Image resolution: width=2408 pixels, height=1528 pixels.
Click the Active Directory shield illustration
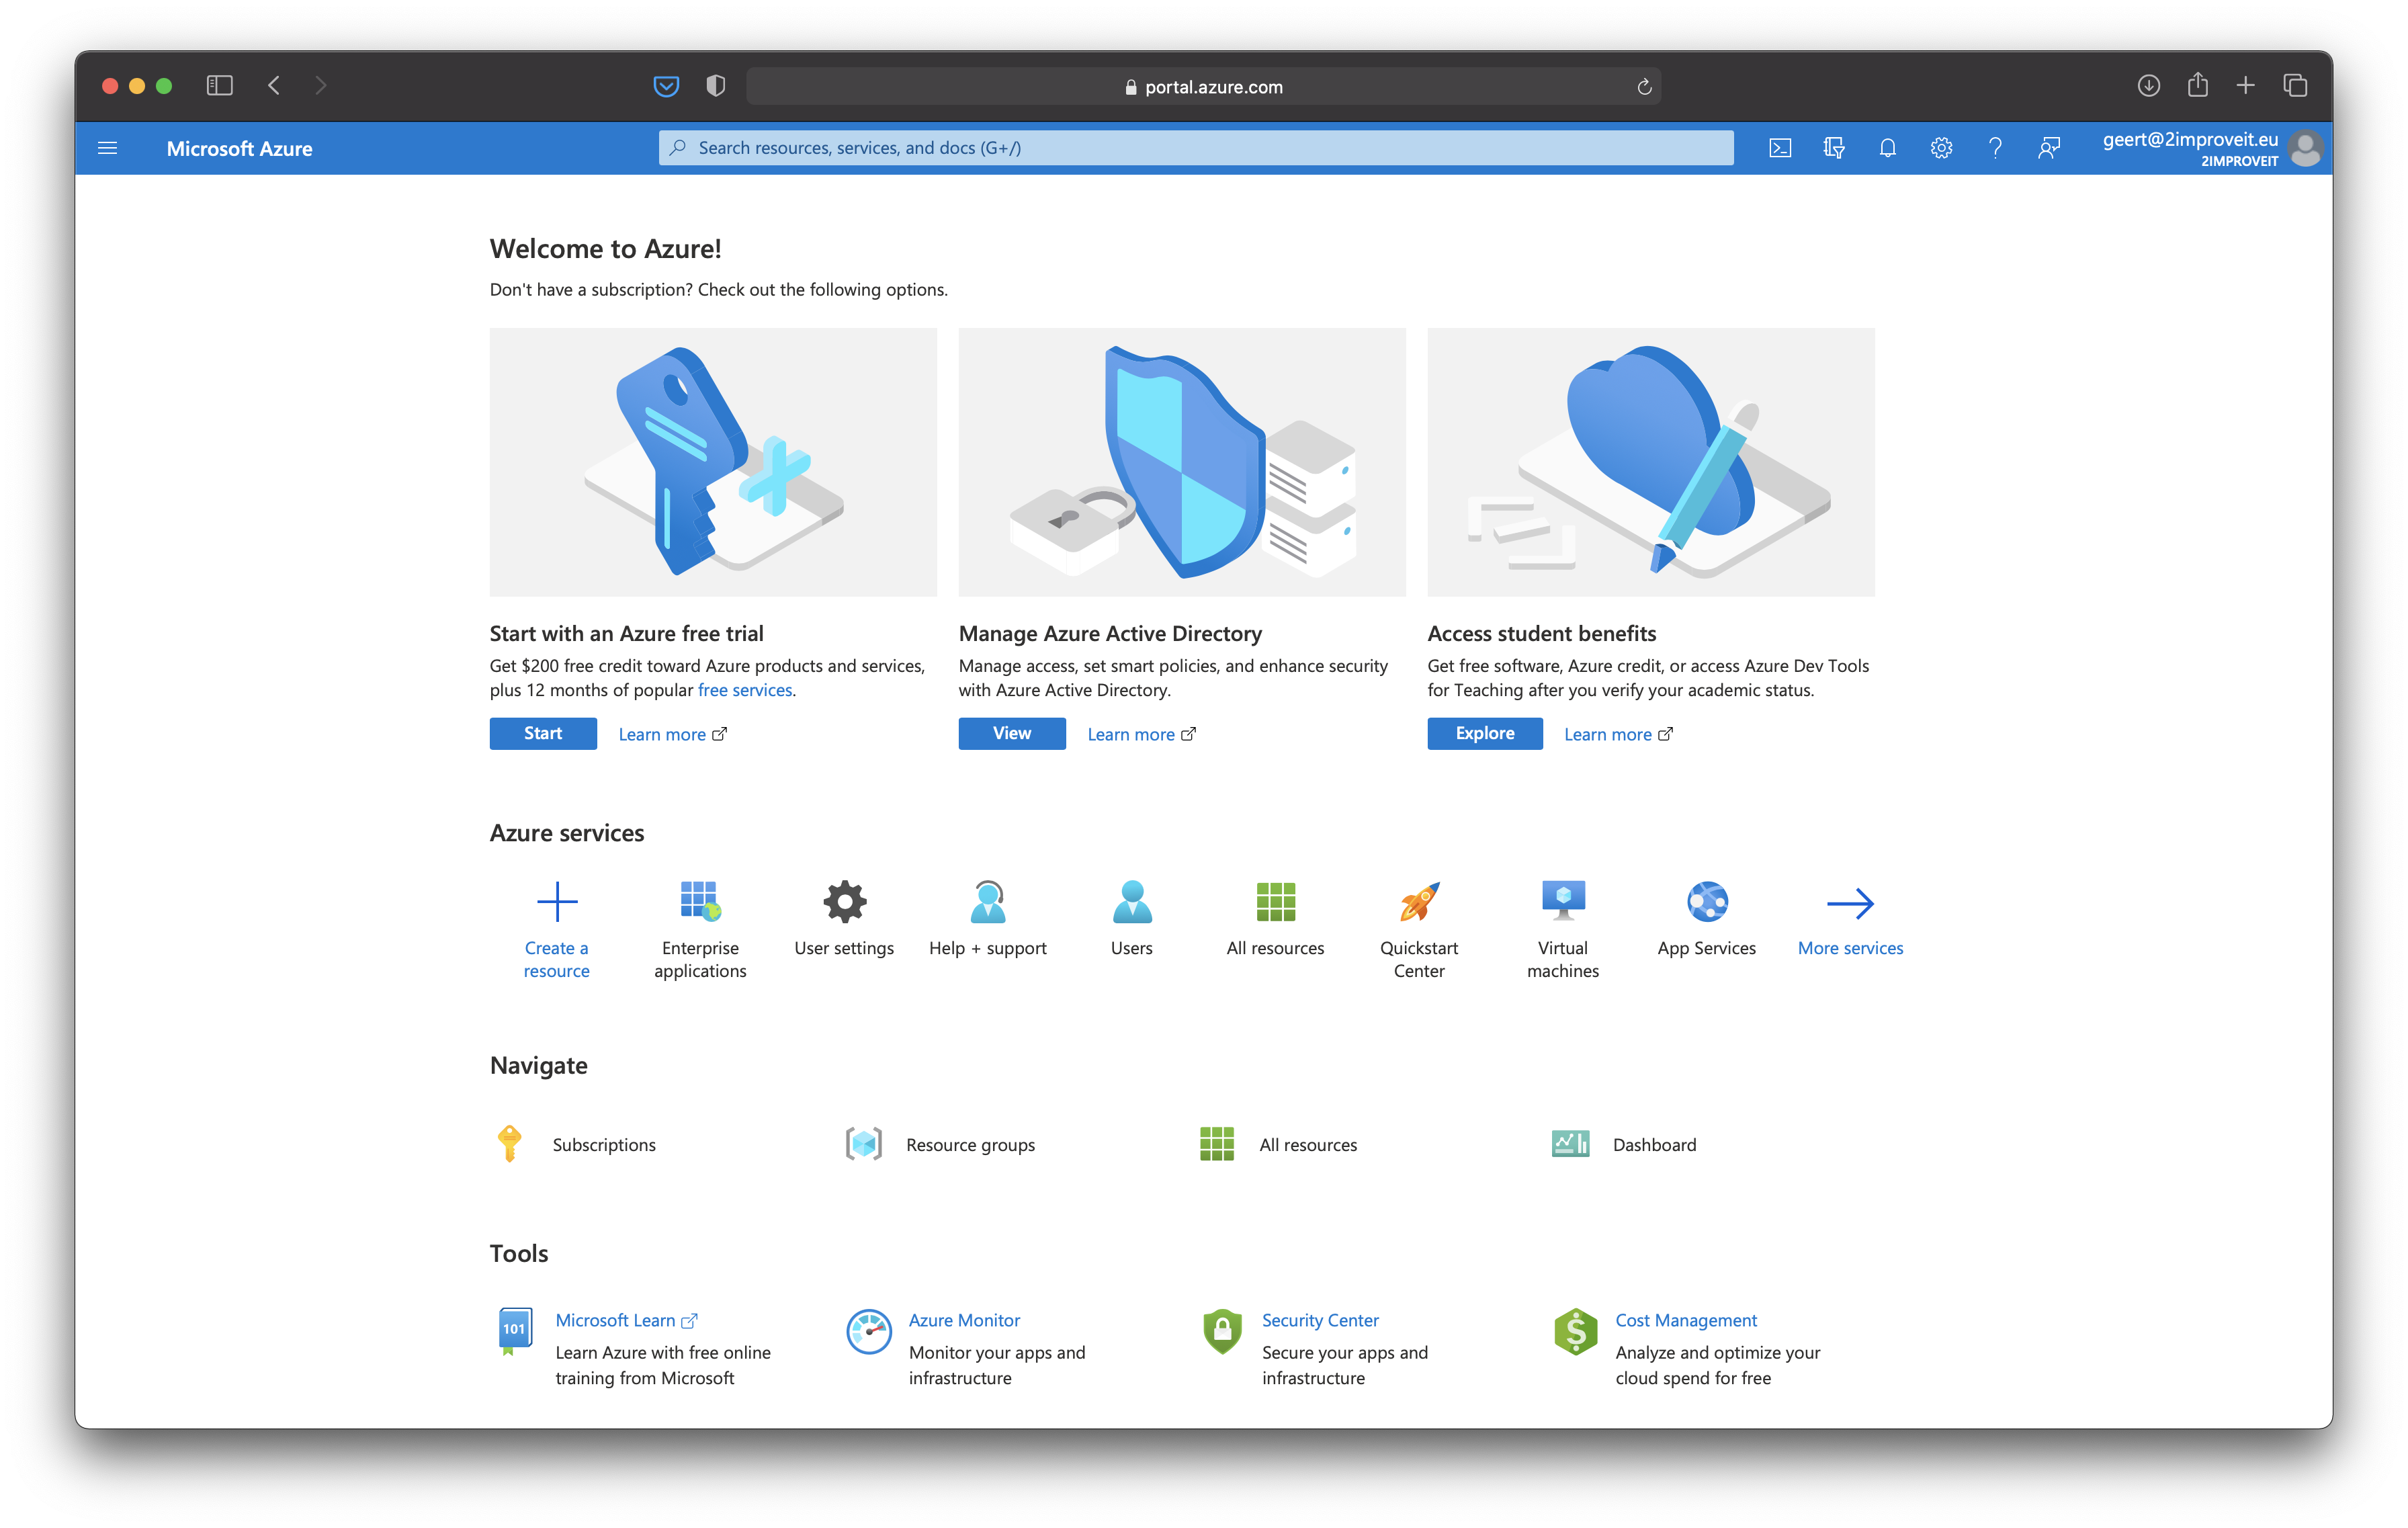tap(1182, 462)
